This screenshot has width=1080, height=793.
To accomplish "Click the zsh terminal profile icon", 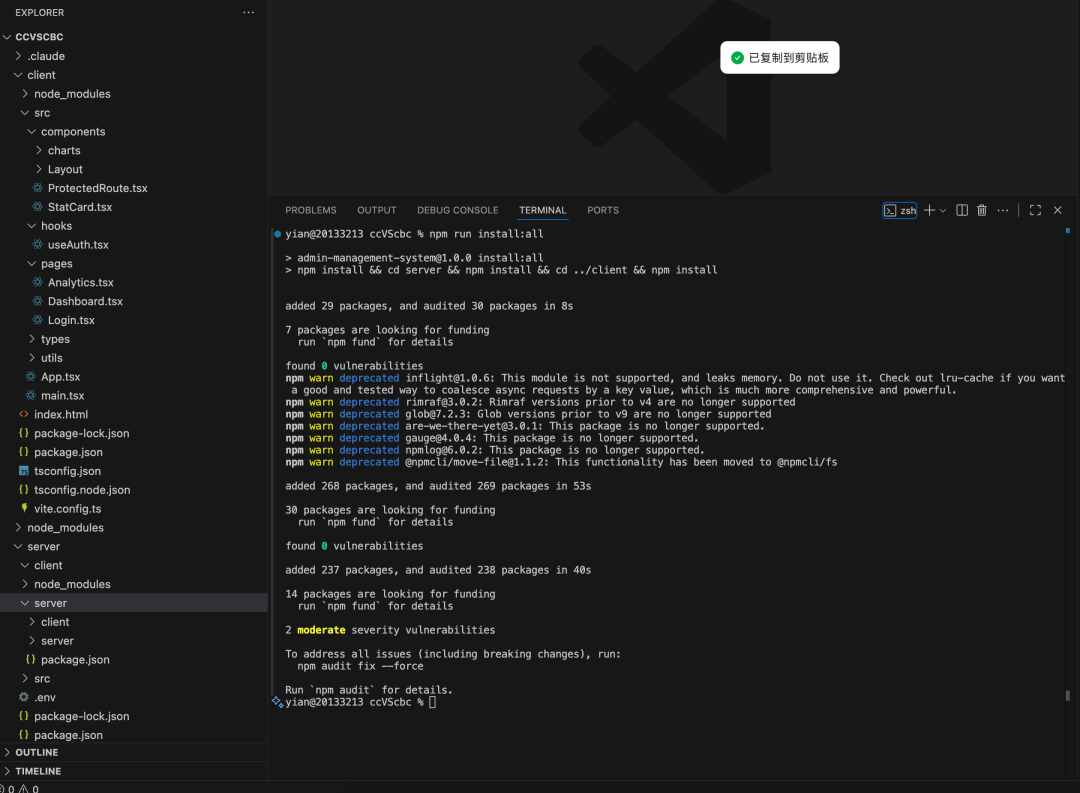I will [890, 211].
